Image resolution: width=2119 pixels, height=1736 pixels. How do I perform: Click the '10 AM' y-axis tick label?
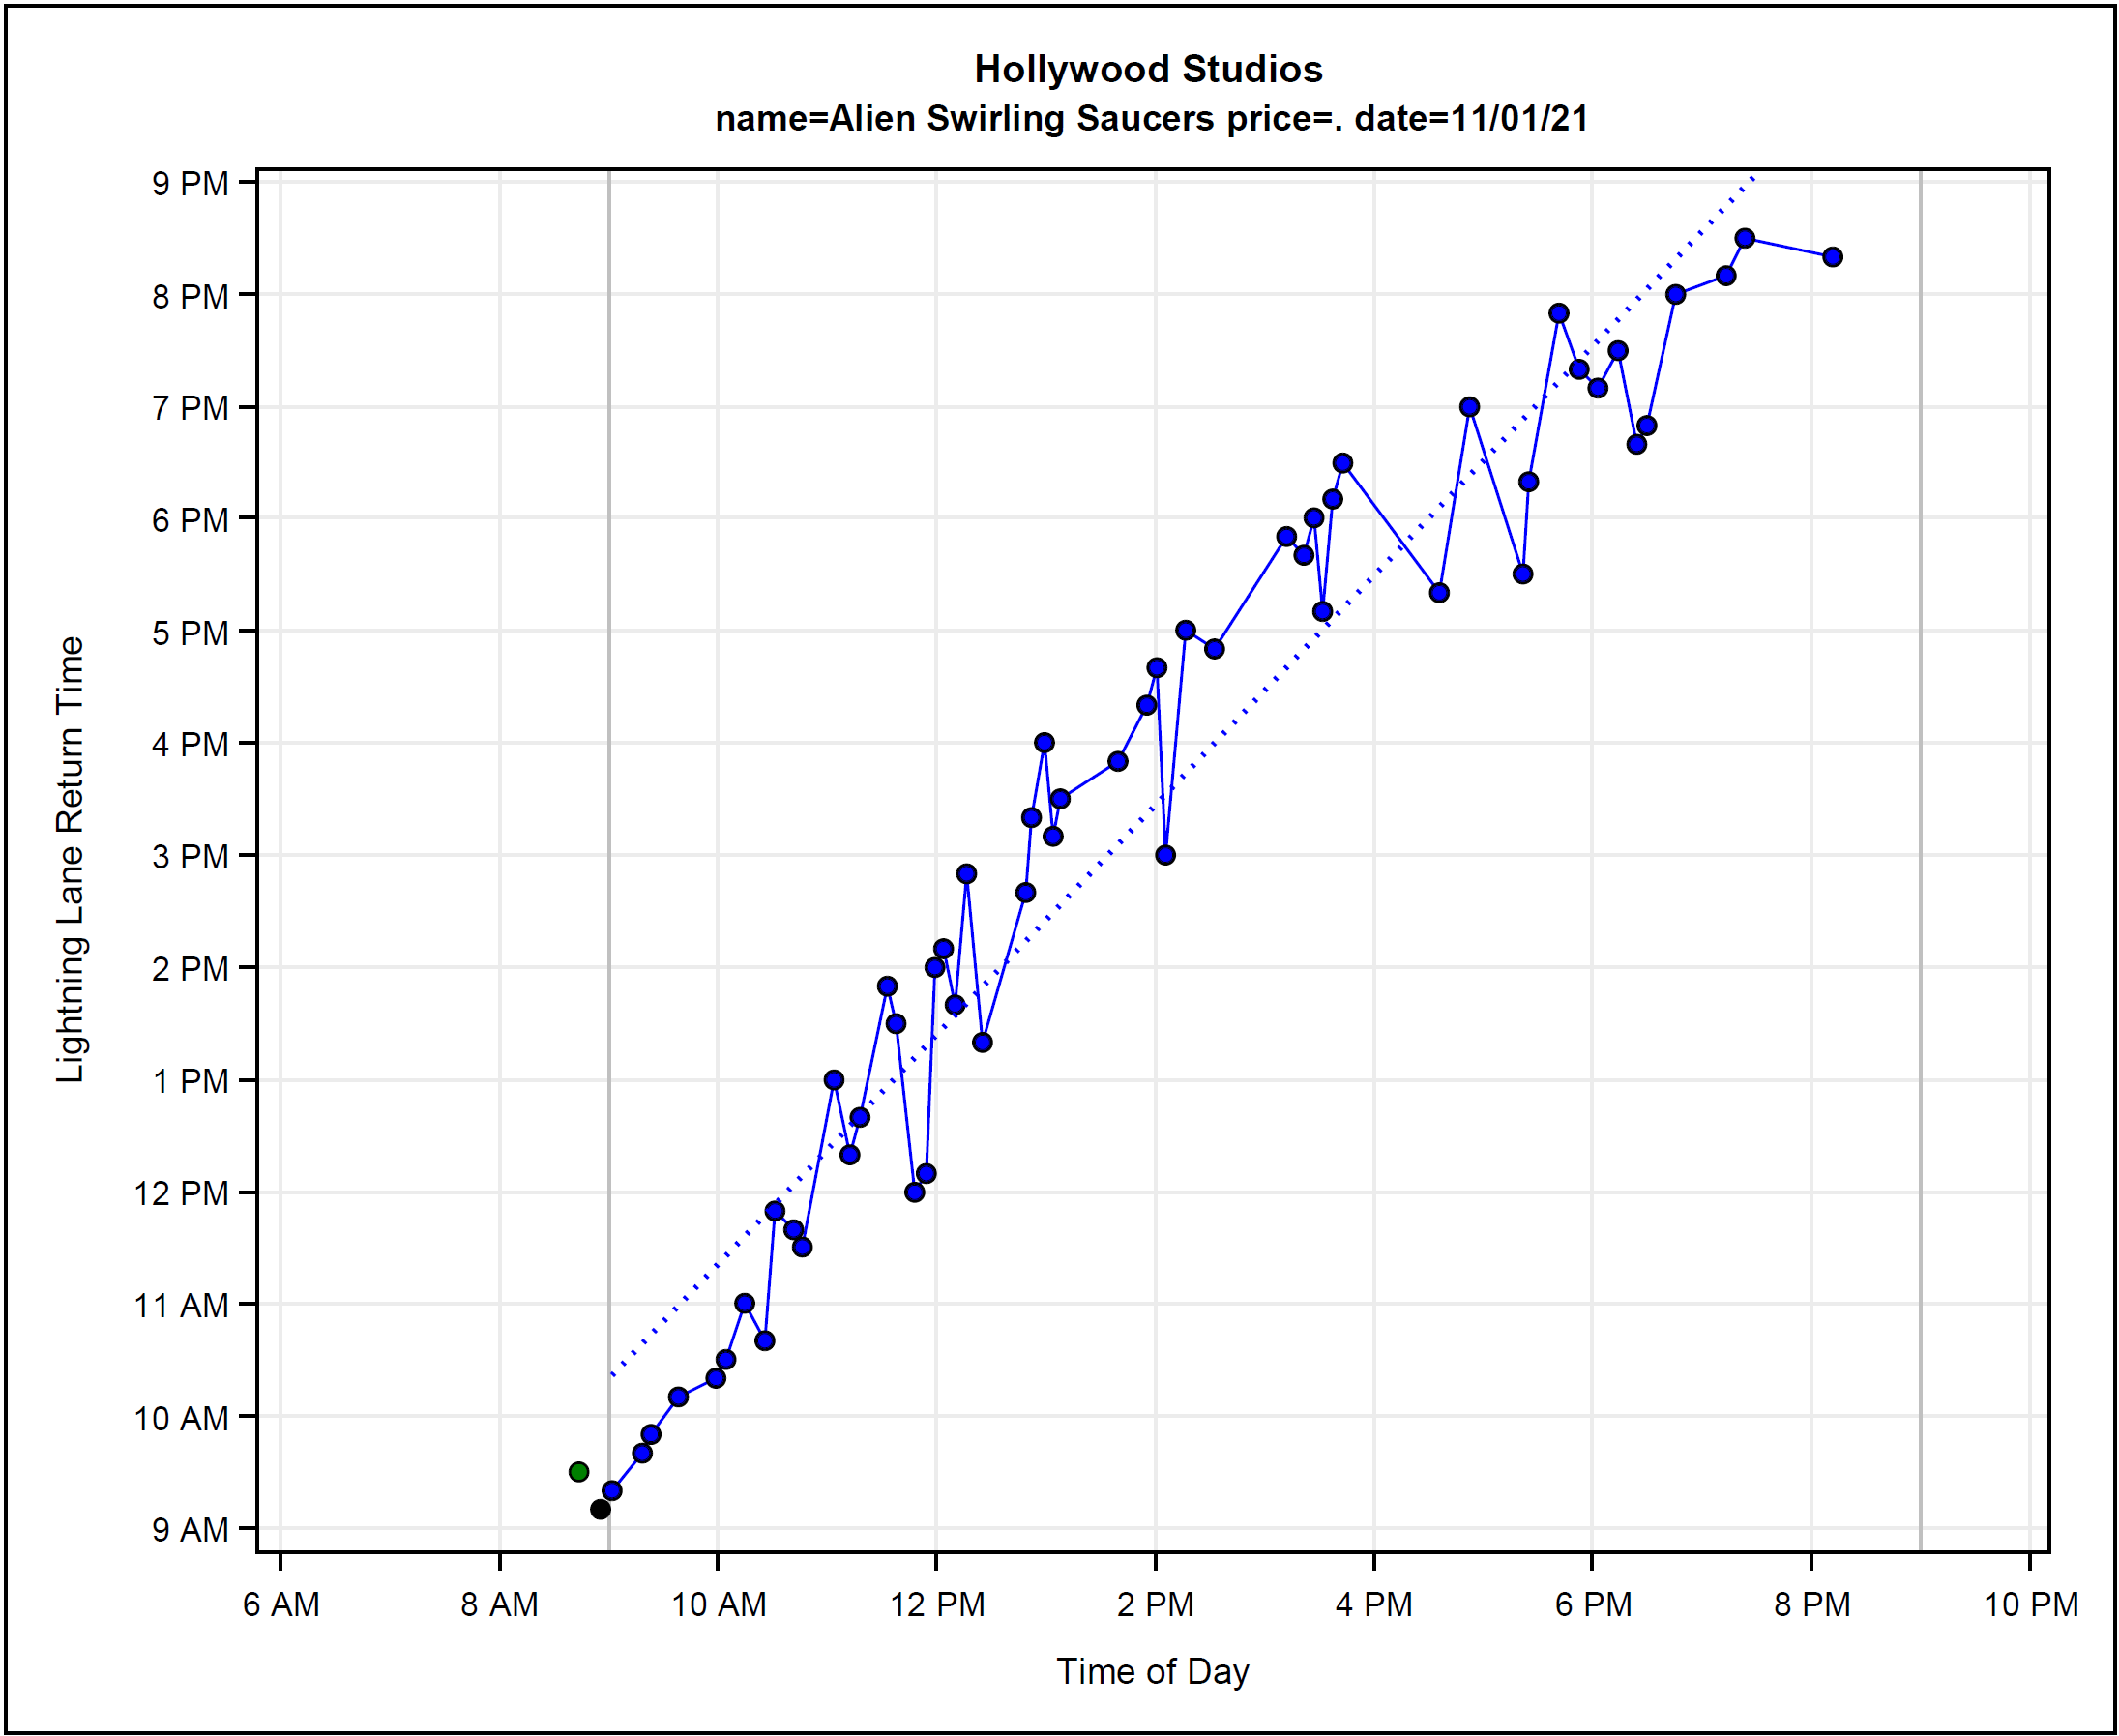click(181, 1418)
